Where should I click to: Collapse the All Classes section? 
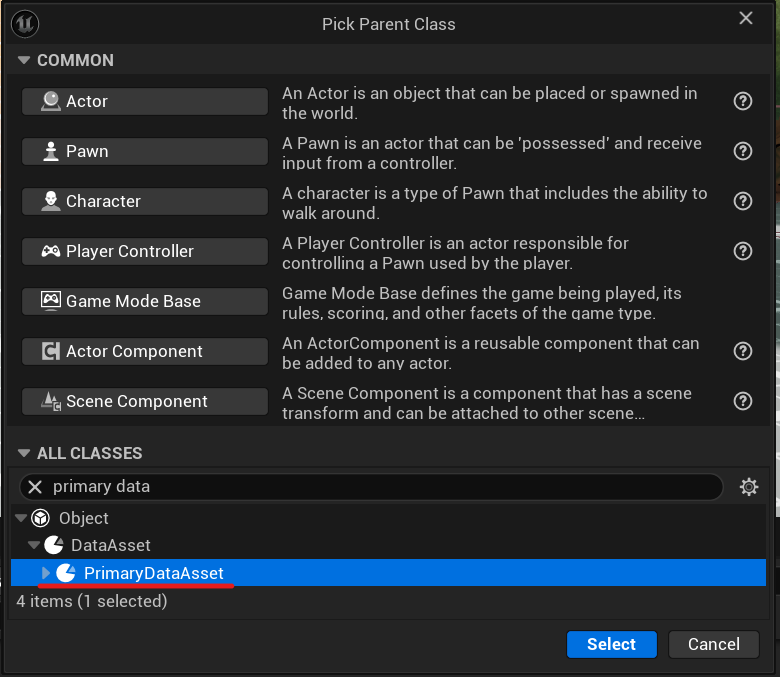click(x=23, y=453)
